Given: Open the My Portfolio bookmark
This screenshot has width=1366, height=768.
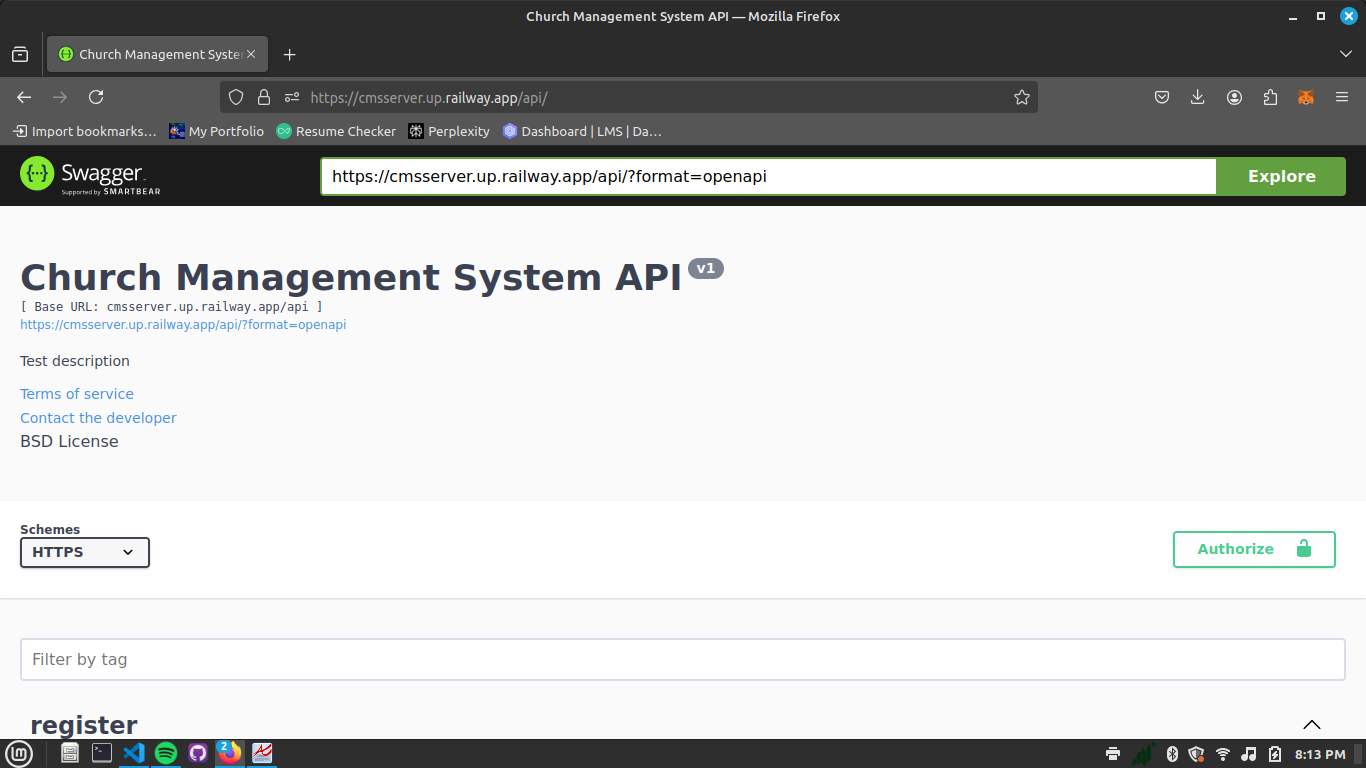Looking at the screenshot, I should point(216,131).
